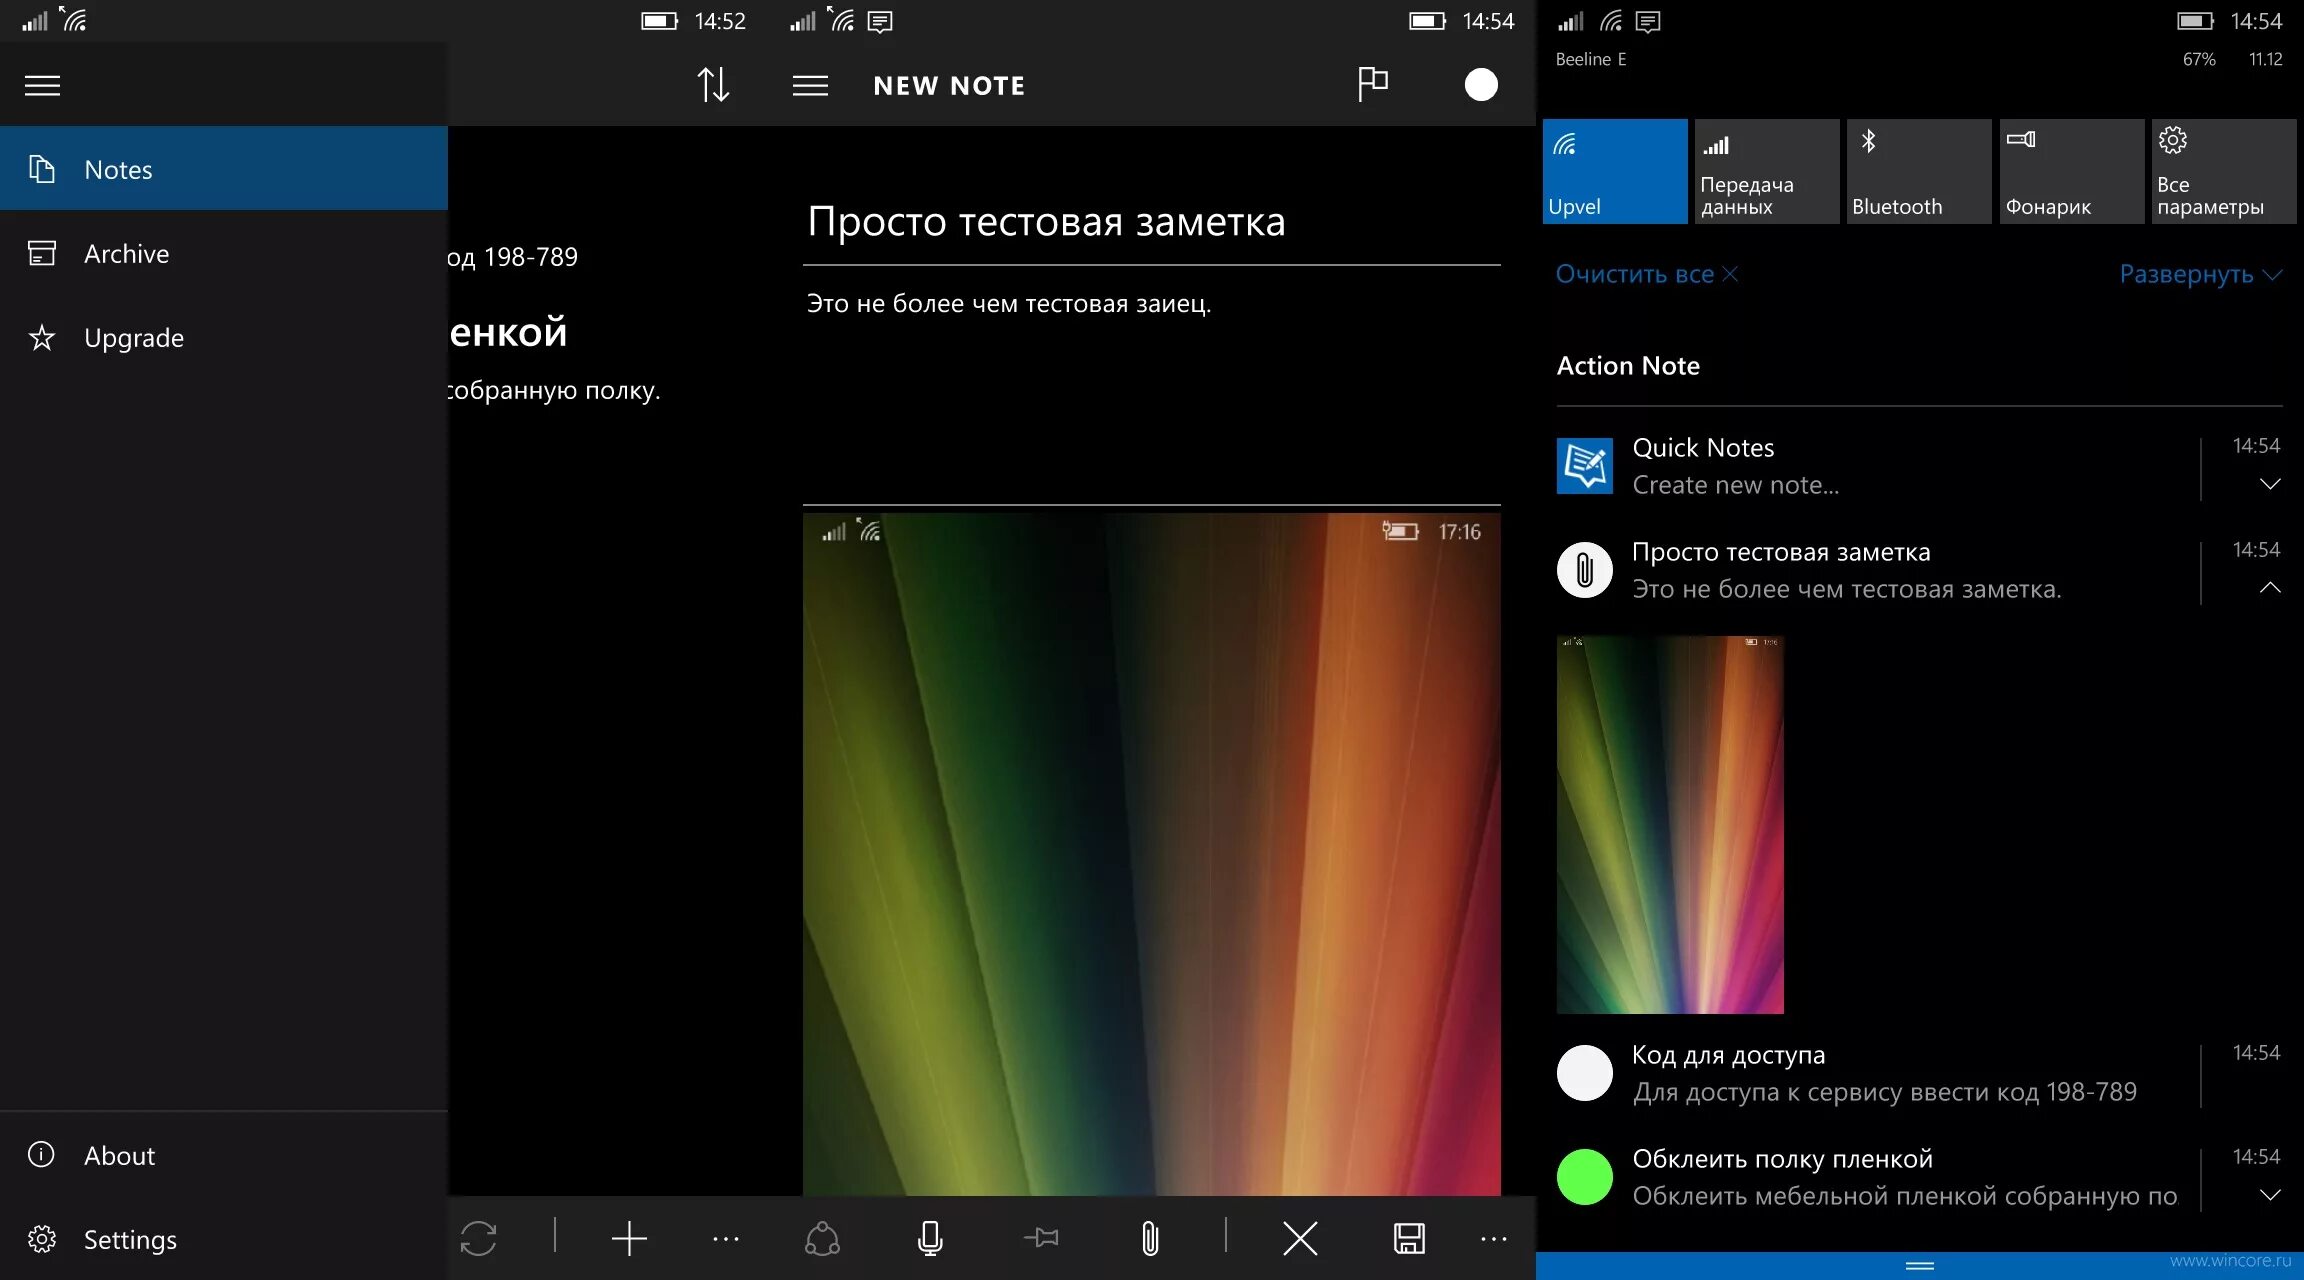This screenshot has width=2304, height=1280.
Task: Click the white note color circle
Action: [x=1481, y=85]
